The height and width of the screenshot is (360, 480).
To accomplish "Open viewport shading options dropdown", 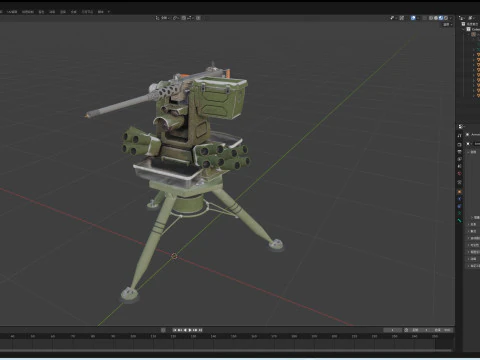I will pyautogui.click(x=451, y=18).
